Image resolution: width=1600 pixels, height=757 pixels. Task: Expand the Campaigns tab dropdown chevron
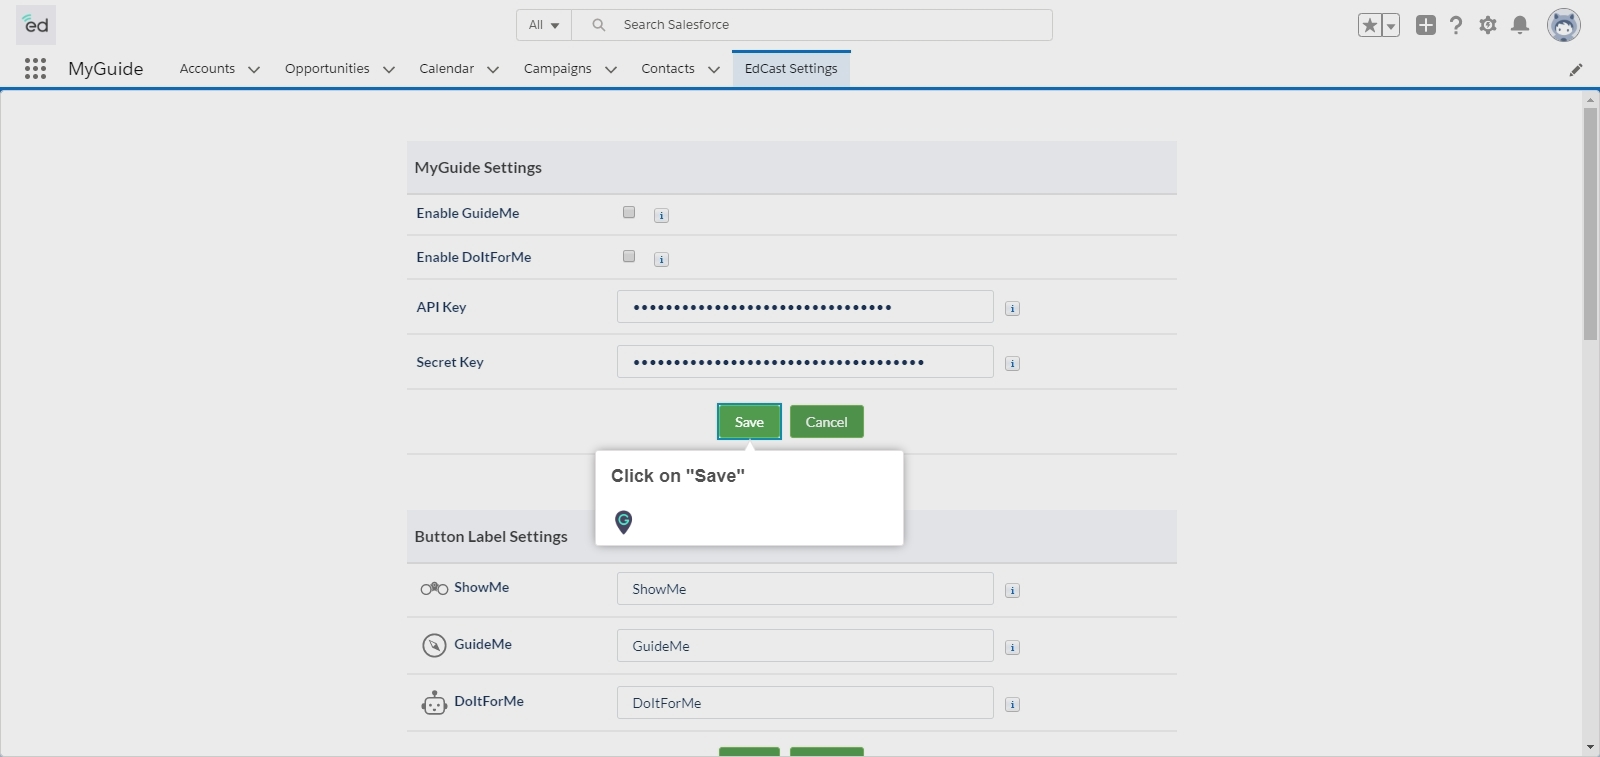coord(611,69)
